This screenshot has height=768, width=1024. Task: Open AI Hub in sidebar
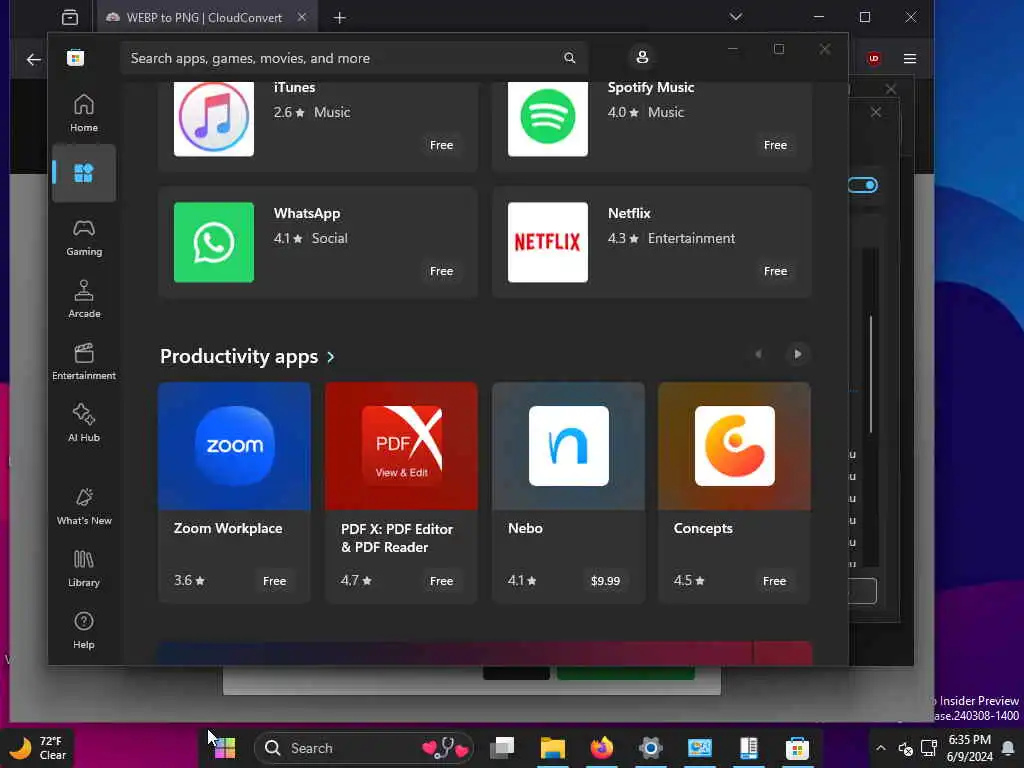pyautogui.click(x=84, y=423)
